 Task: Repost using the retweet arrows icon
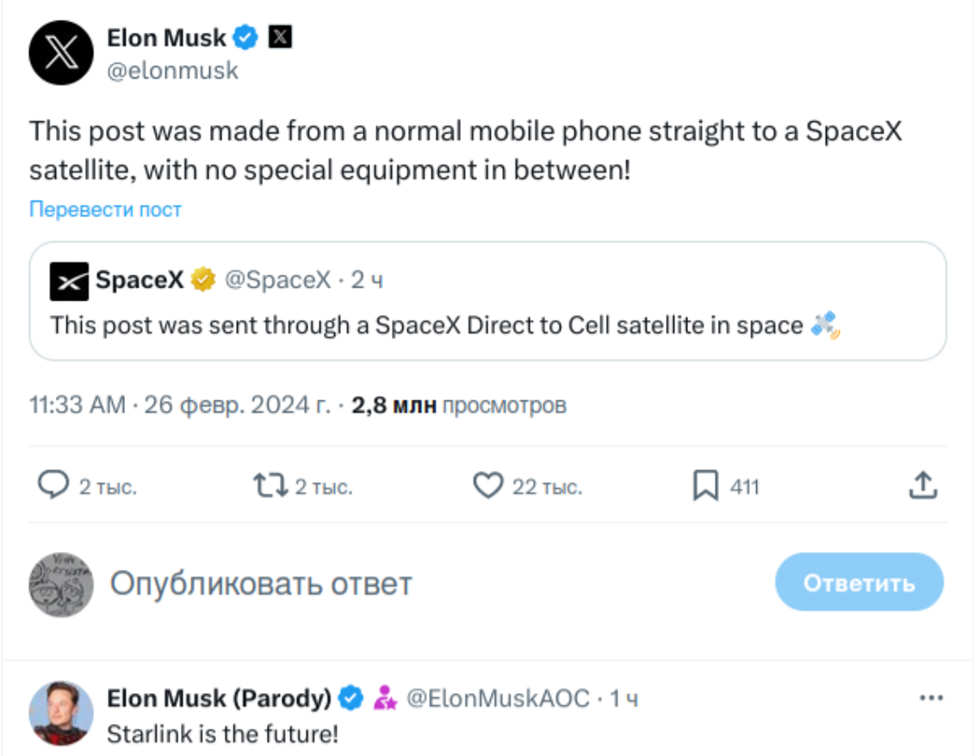270,485
